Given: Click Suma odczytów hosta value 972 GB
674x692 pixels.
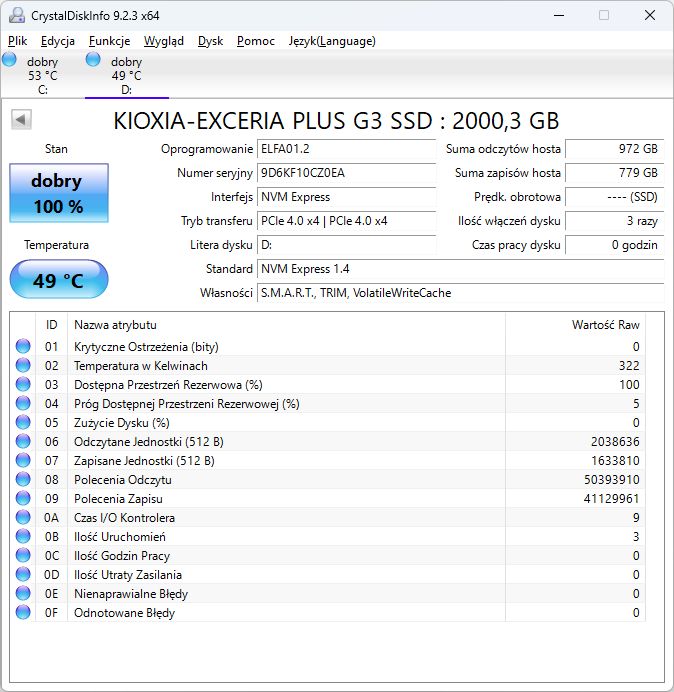Looking at the screenshot, I should pos(614,149).
